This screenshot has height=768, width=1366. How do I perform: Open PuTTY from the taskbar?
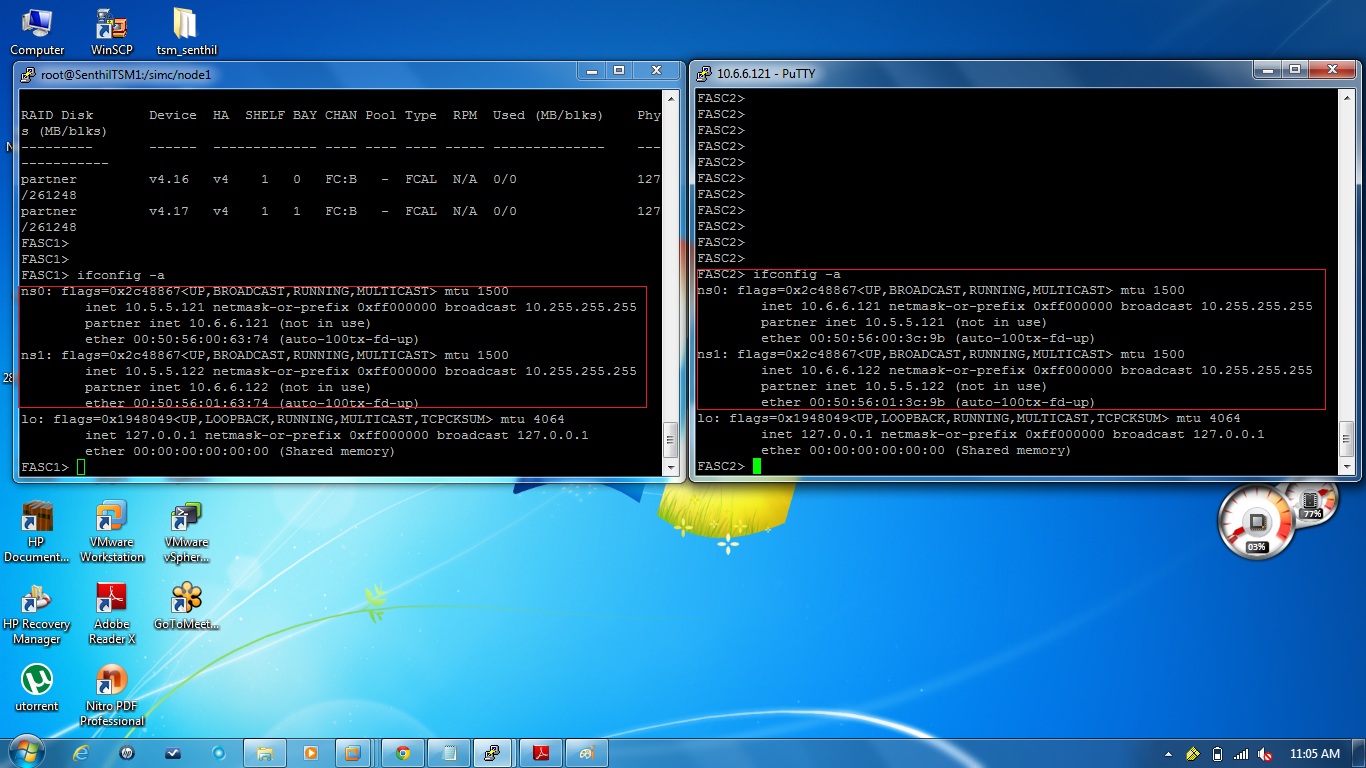tap(493, 752)
